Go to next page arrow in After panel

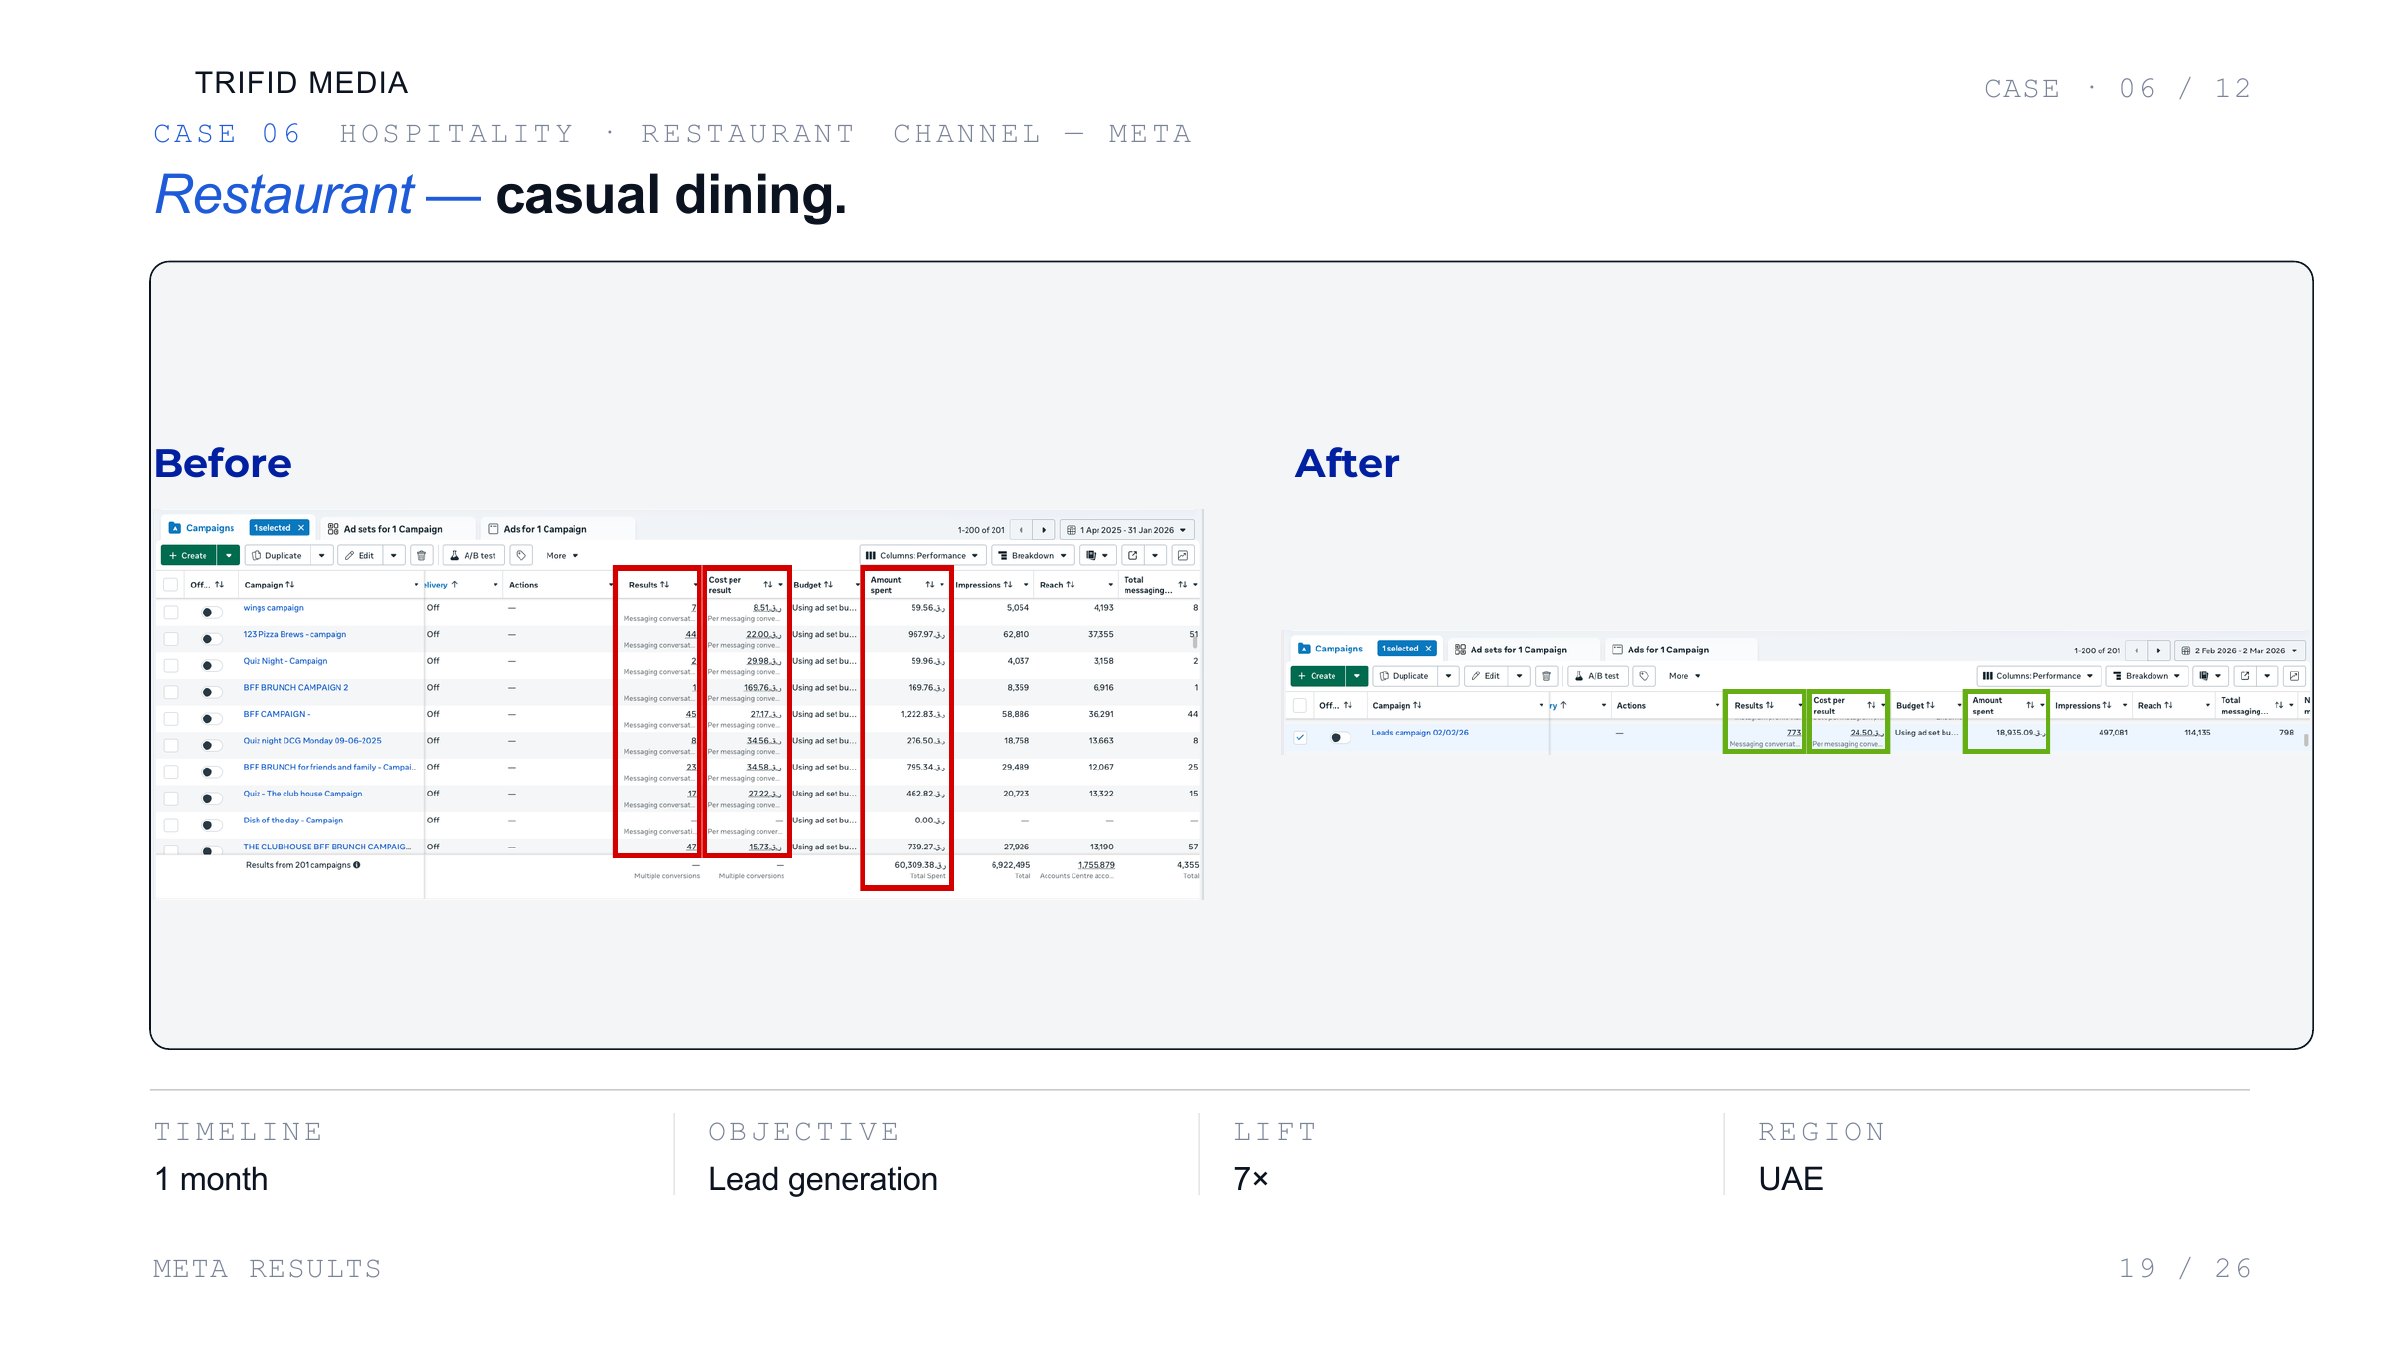click(2158, 650)
